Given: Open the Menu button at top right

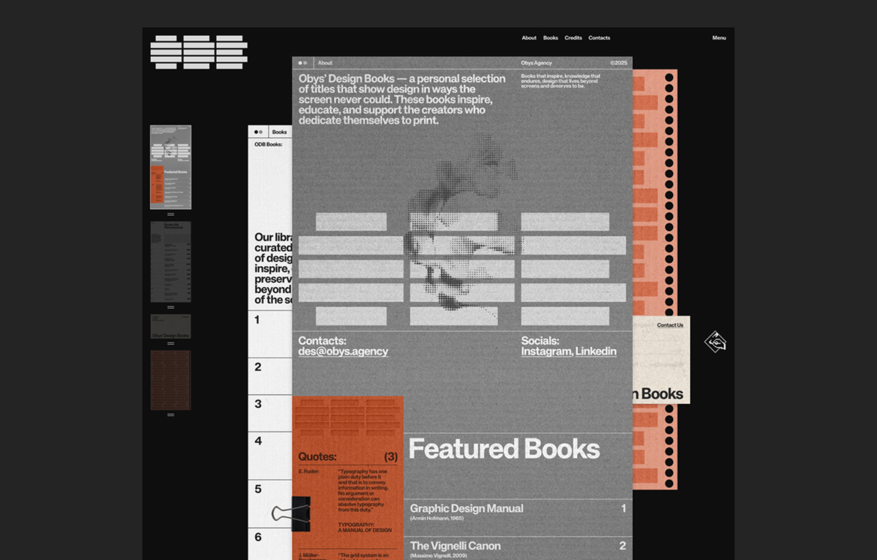Looking at the screenshot, I should [x=719, y=38].
